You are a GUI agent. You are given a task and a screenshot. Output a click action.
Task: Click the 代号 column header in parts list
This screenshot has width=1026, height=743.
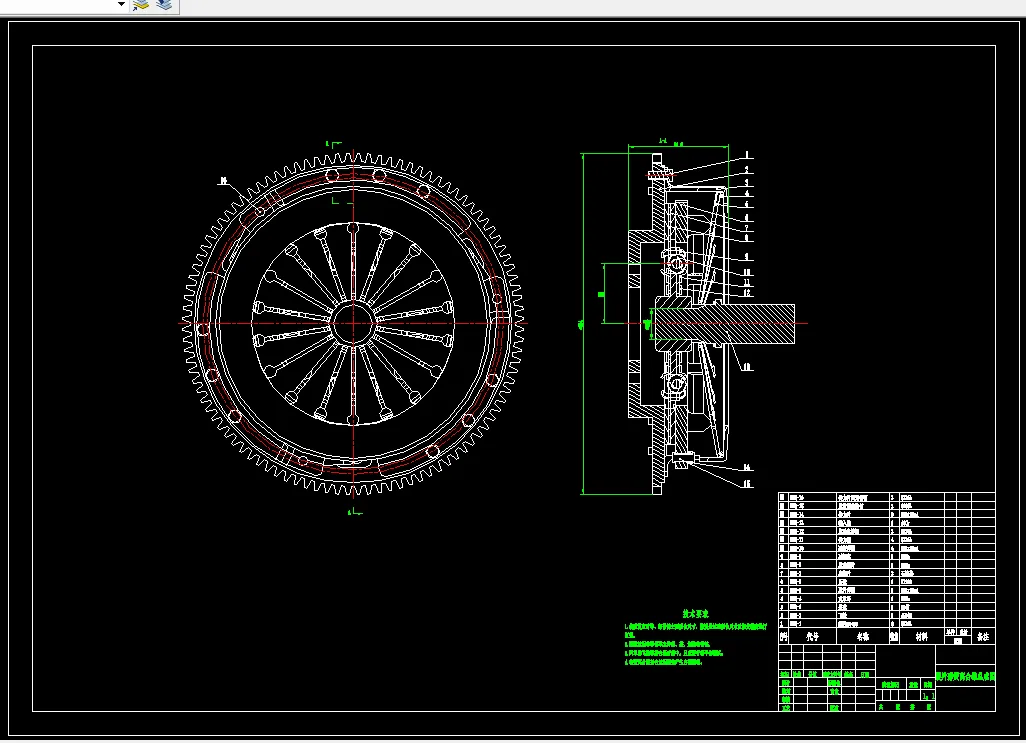[x=811, y=635]
